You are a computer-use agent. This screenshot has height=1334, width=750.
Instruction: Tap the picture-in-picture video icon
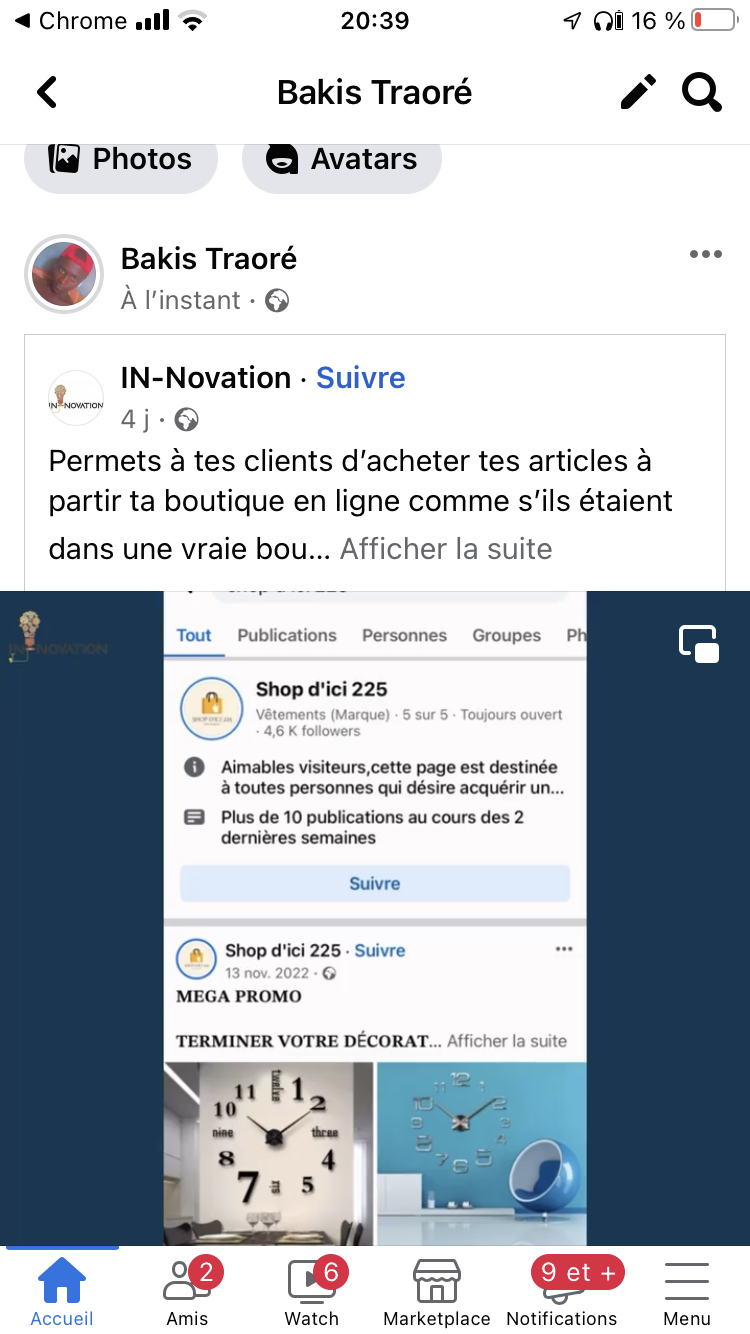click(x=699, y=643)
